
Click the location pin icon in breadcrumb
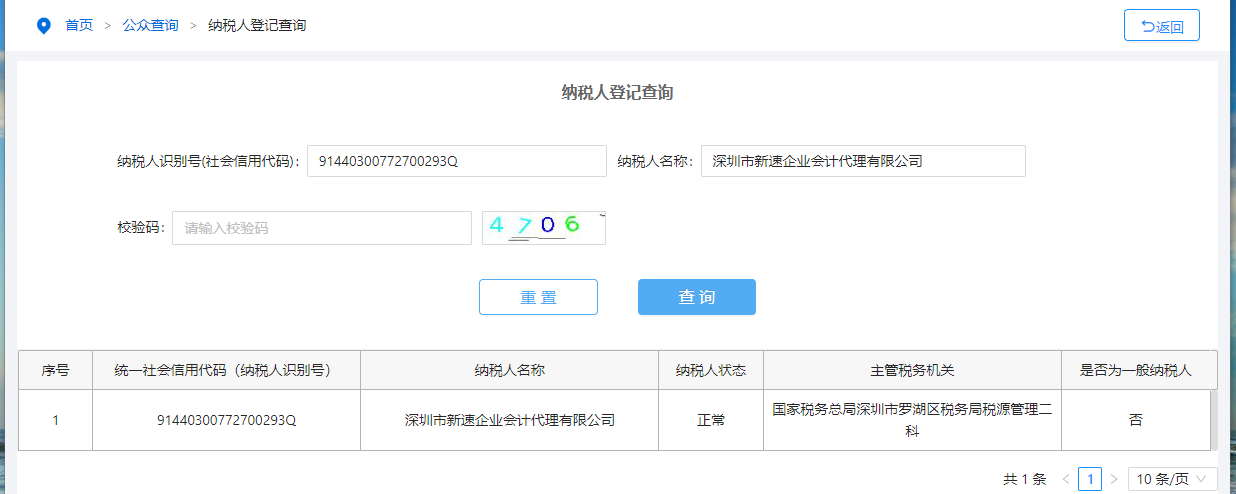pos(43,26)
